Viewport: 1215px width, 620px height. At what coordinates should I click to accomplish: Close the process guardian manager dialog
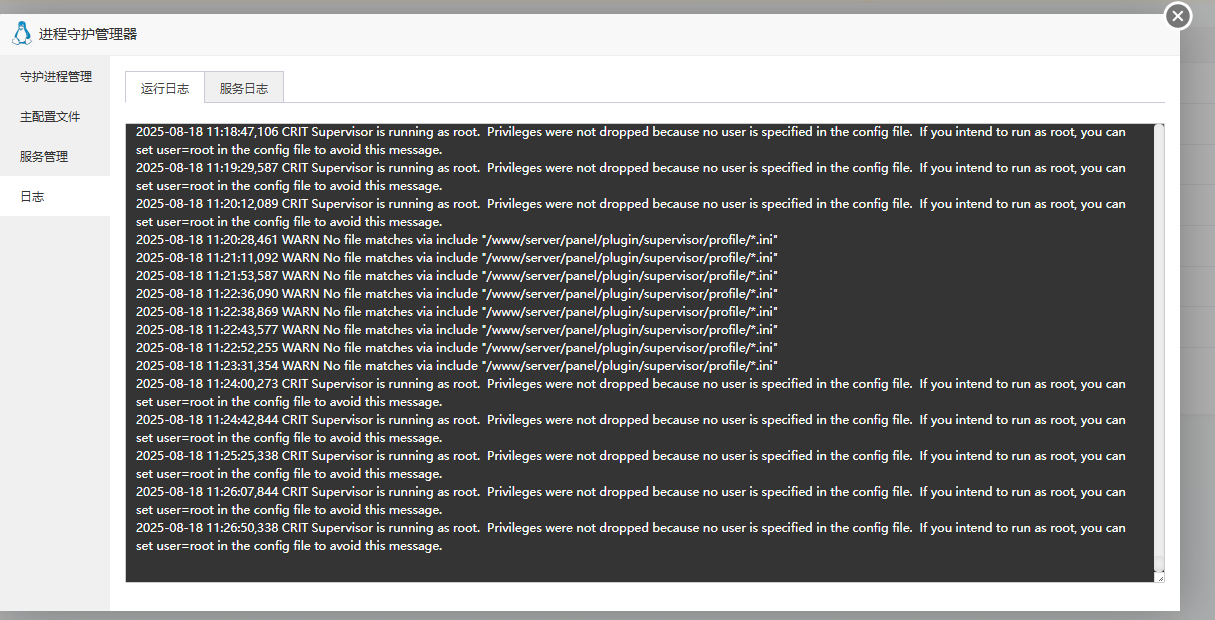1178,16
